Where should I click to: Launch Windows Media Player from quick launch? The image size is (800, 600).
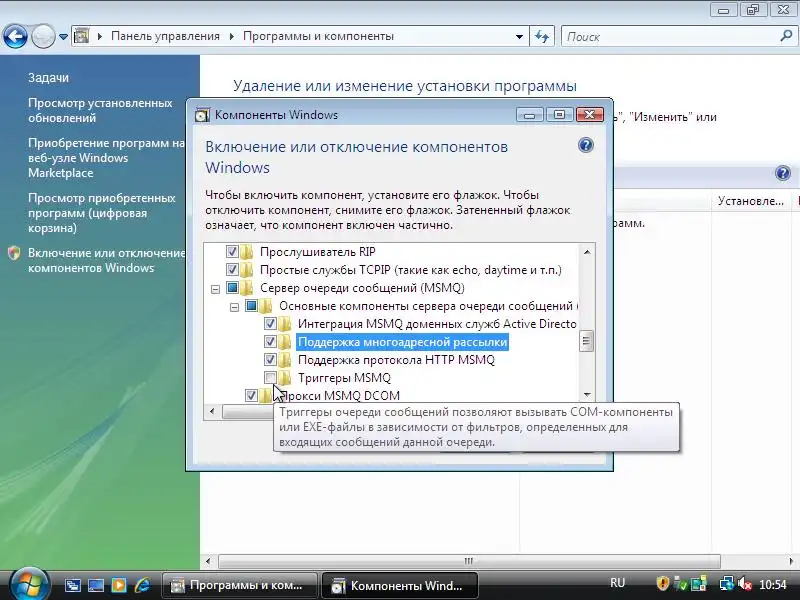[118, 585]
